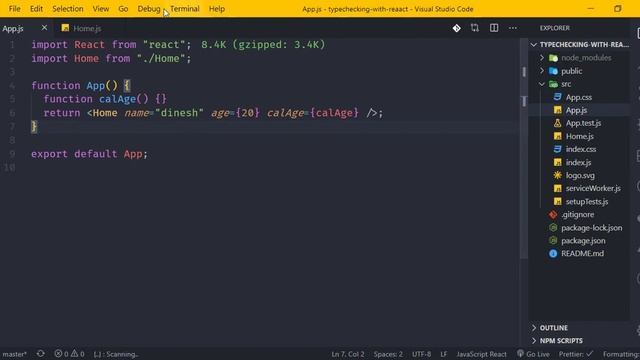Viewport: 640px width, 360px height.
Task: Open setupTests.js file
Action: pos(587,202)
